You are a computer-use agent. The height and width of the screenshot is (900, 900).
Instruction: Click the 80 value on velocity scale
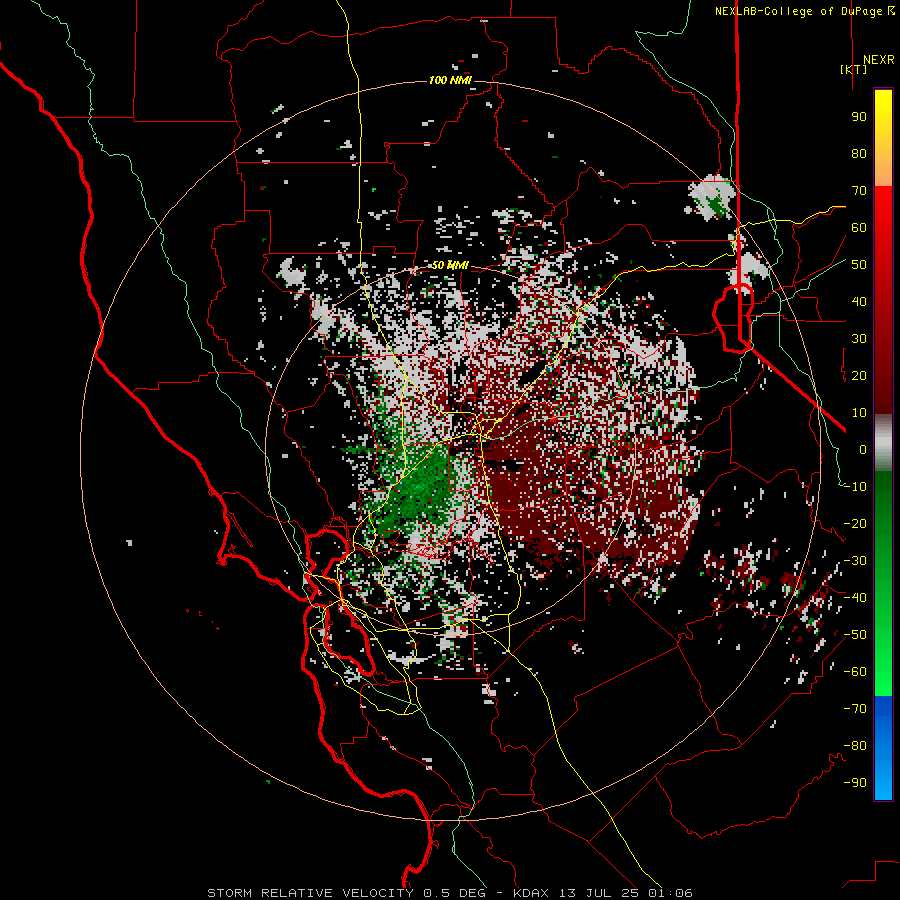click(x=859, y=153)
